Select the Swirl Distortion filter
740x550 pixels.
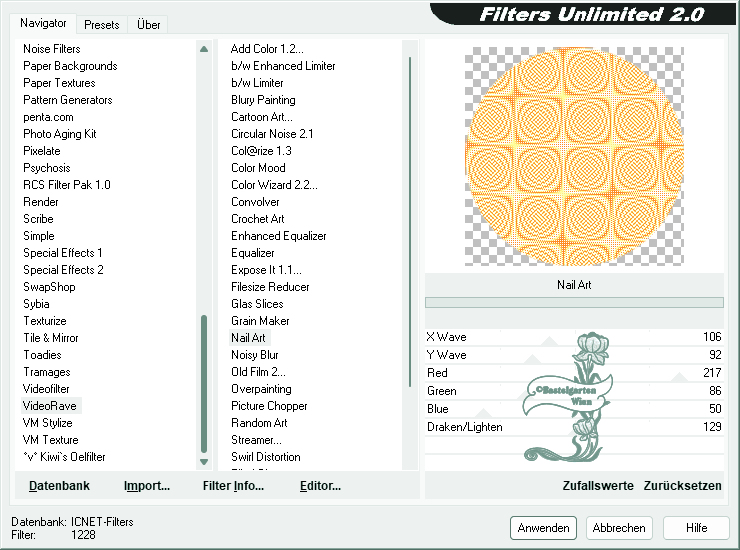(x=266, y=457)
